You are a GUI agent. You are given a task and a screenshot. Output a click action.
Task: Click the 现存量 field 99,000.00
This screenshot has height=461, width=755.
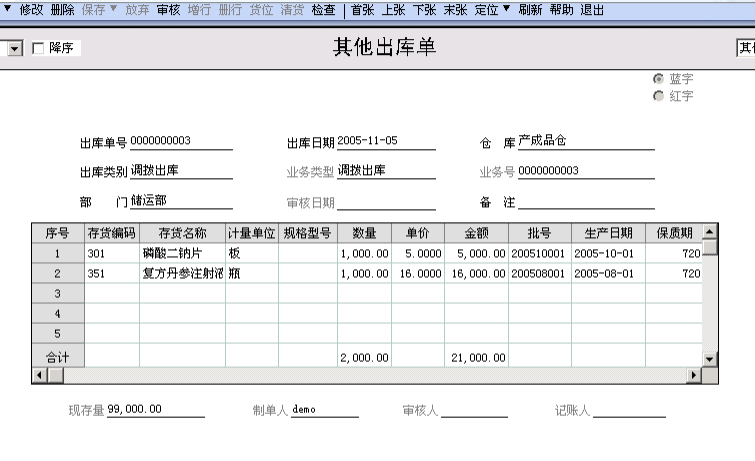click(x=156, y=409)
